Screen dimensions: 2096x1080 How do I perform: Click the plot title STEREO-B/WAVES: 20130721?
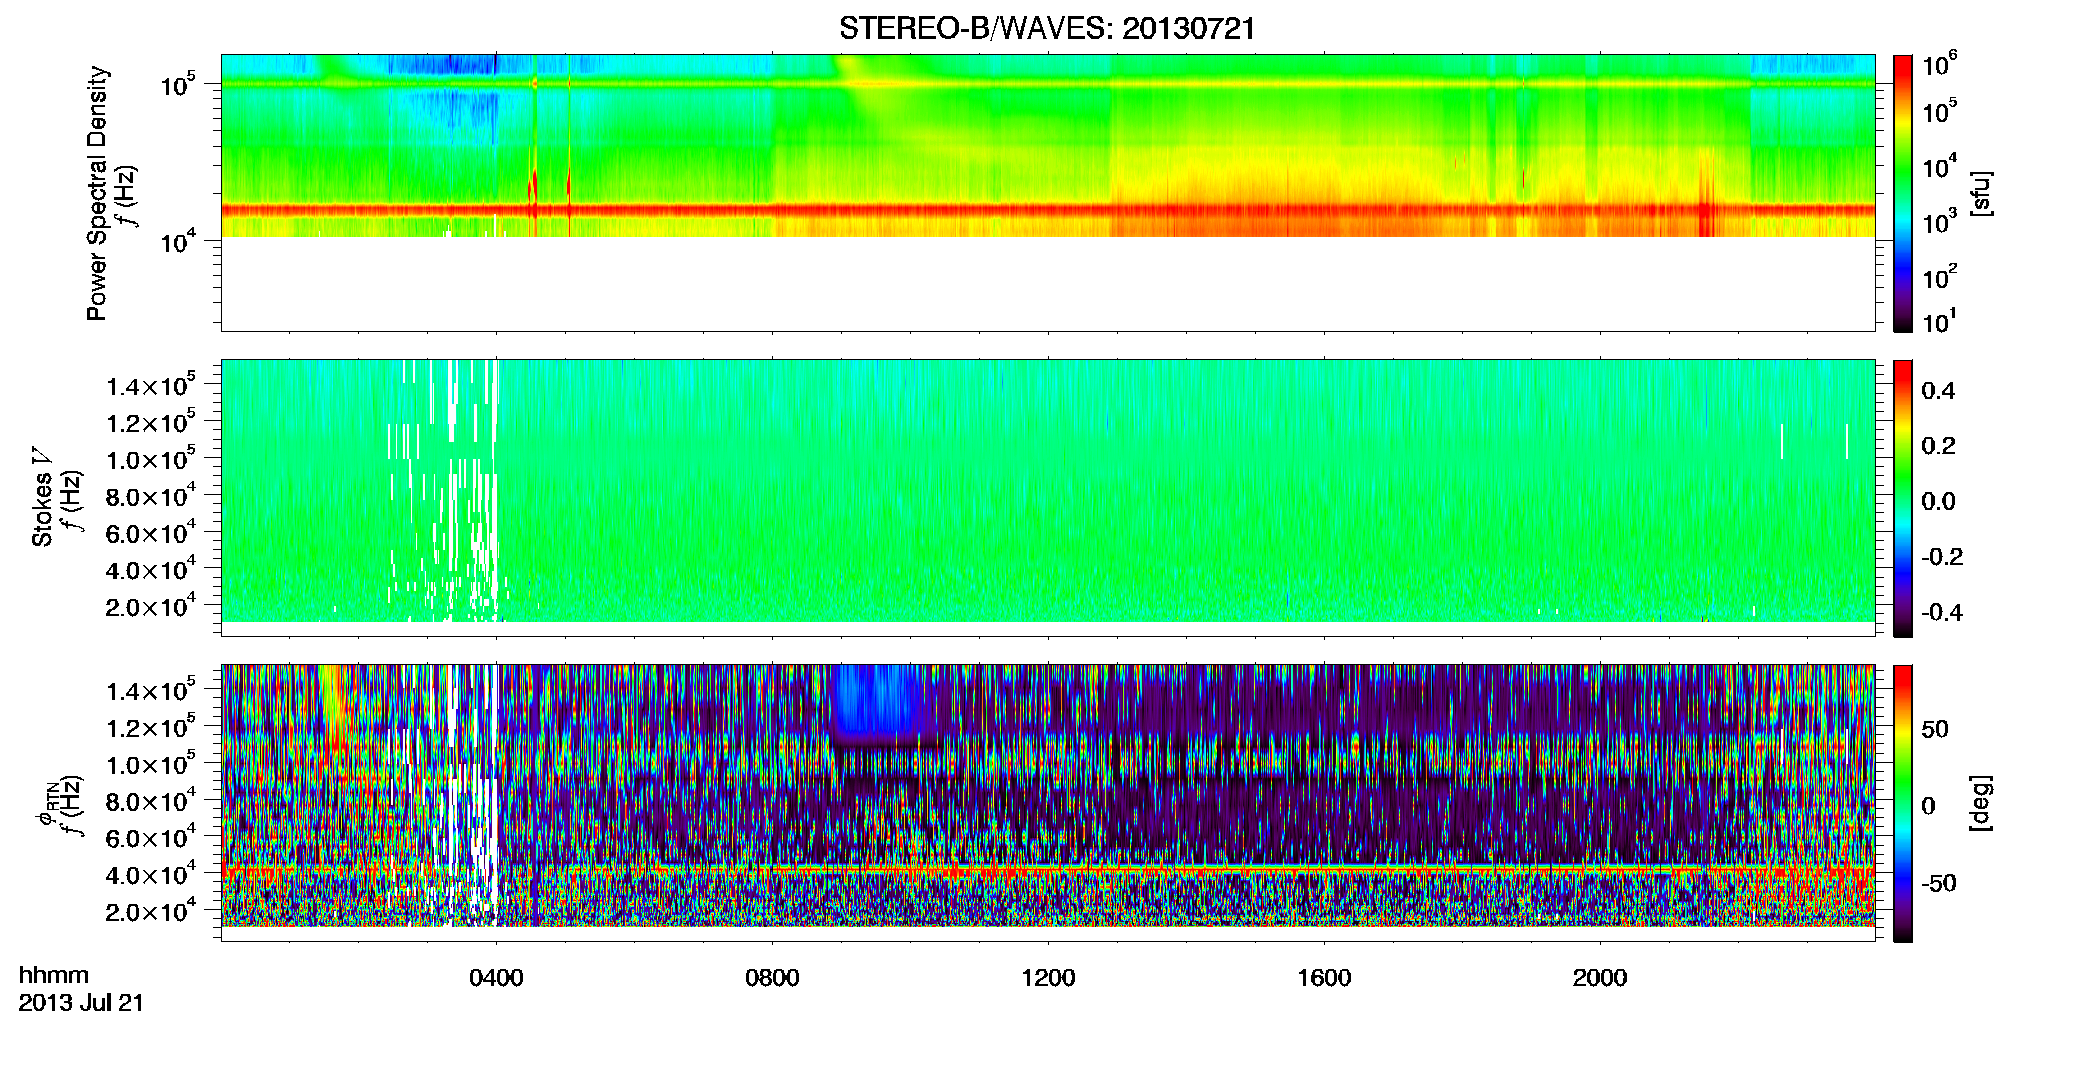pos(1047,29)
